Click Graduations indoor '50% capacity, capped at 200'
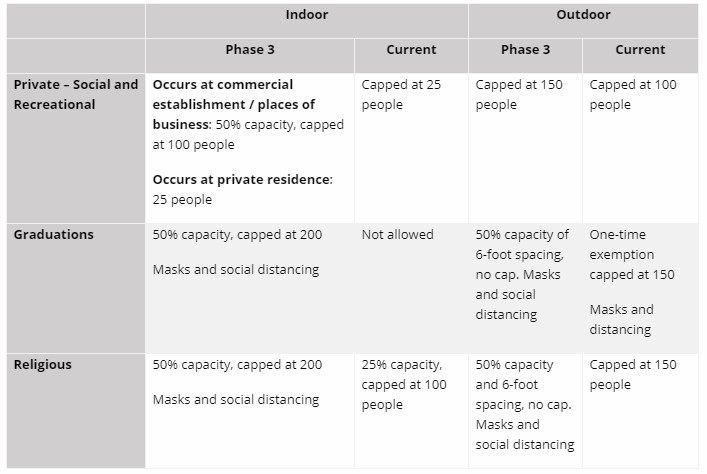This screenshot has height=474, width=707. pos(237,234)
